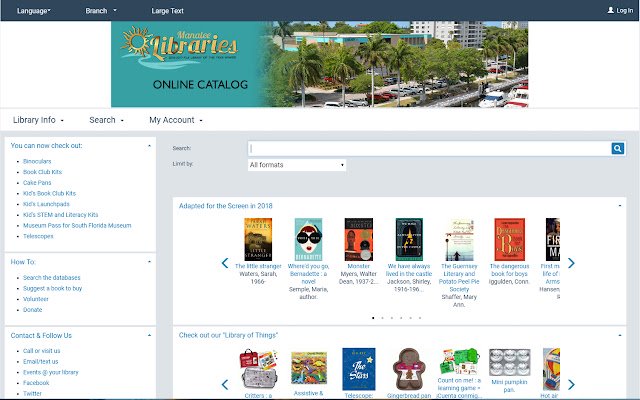The width and height of the screenshot is (640, 400).
Task: Open We have always lived in the castle cover
Action: tap(409, 239)
